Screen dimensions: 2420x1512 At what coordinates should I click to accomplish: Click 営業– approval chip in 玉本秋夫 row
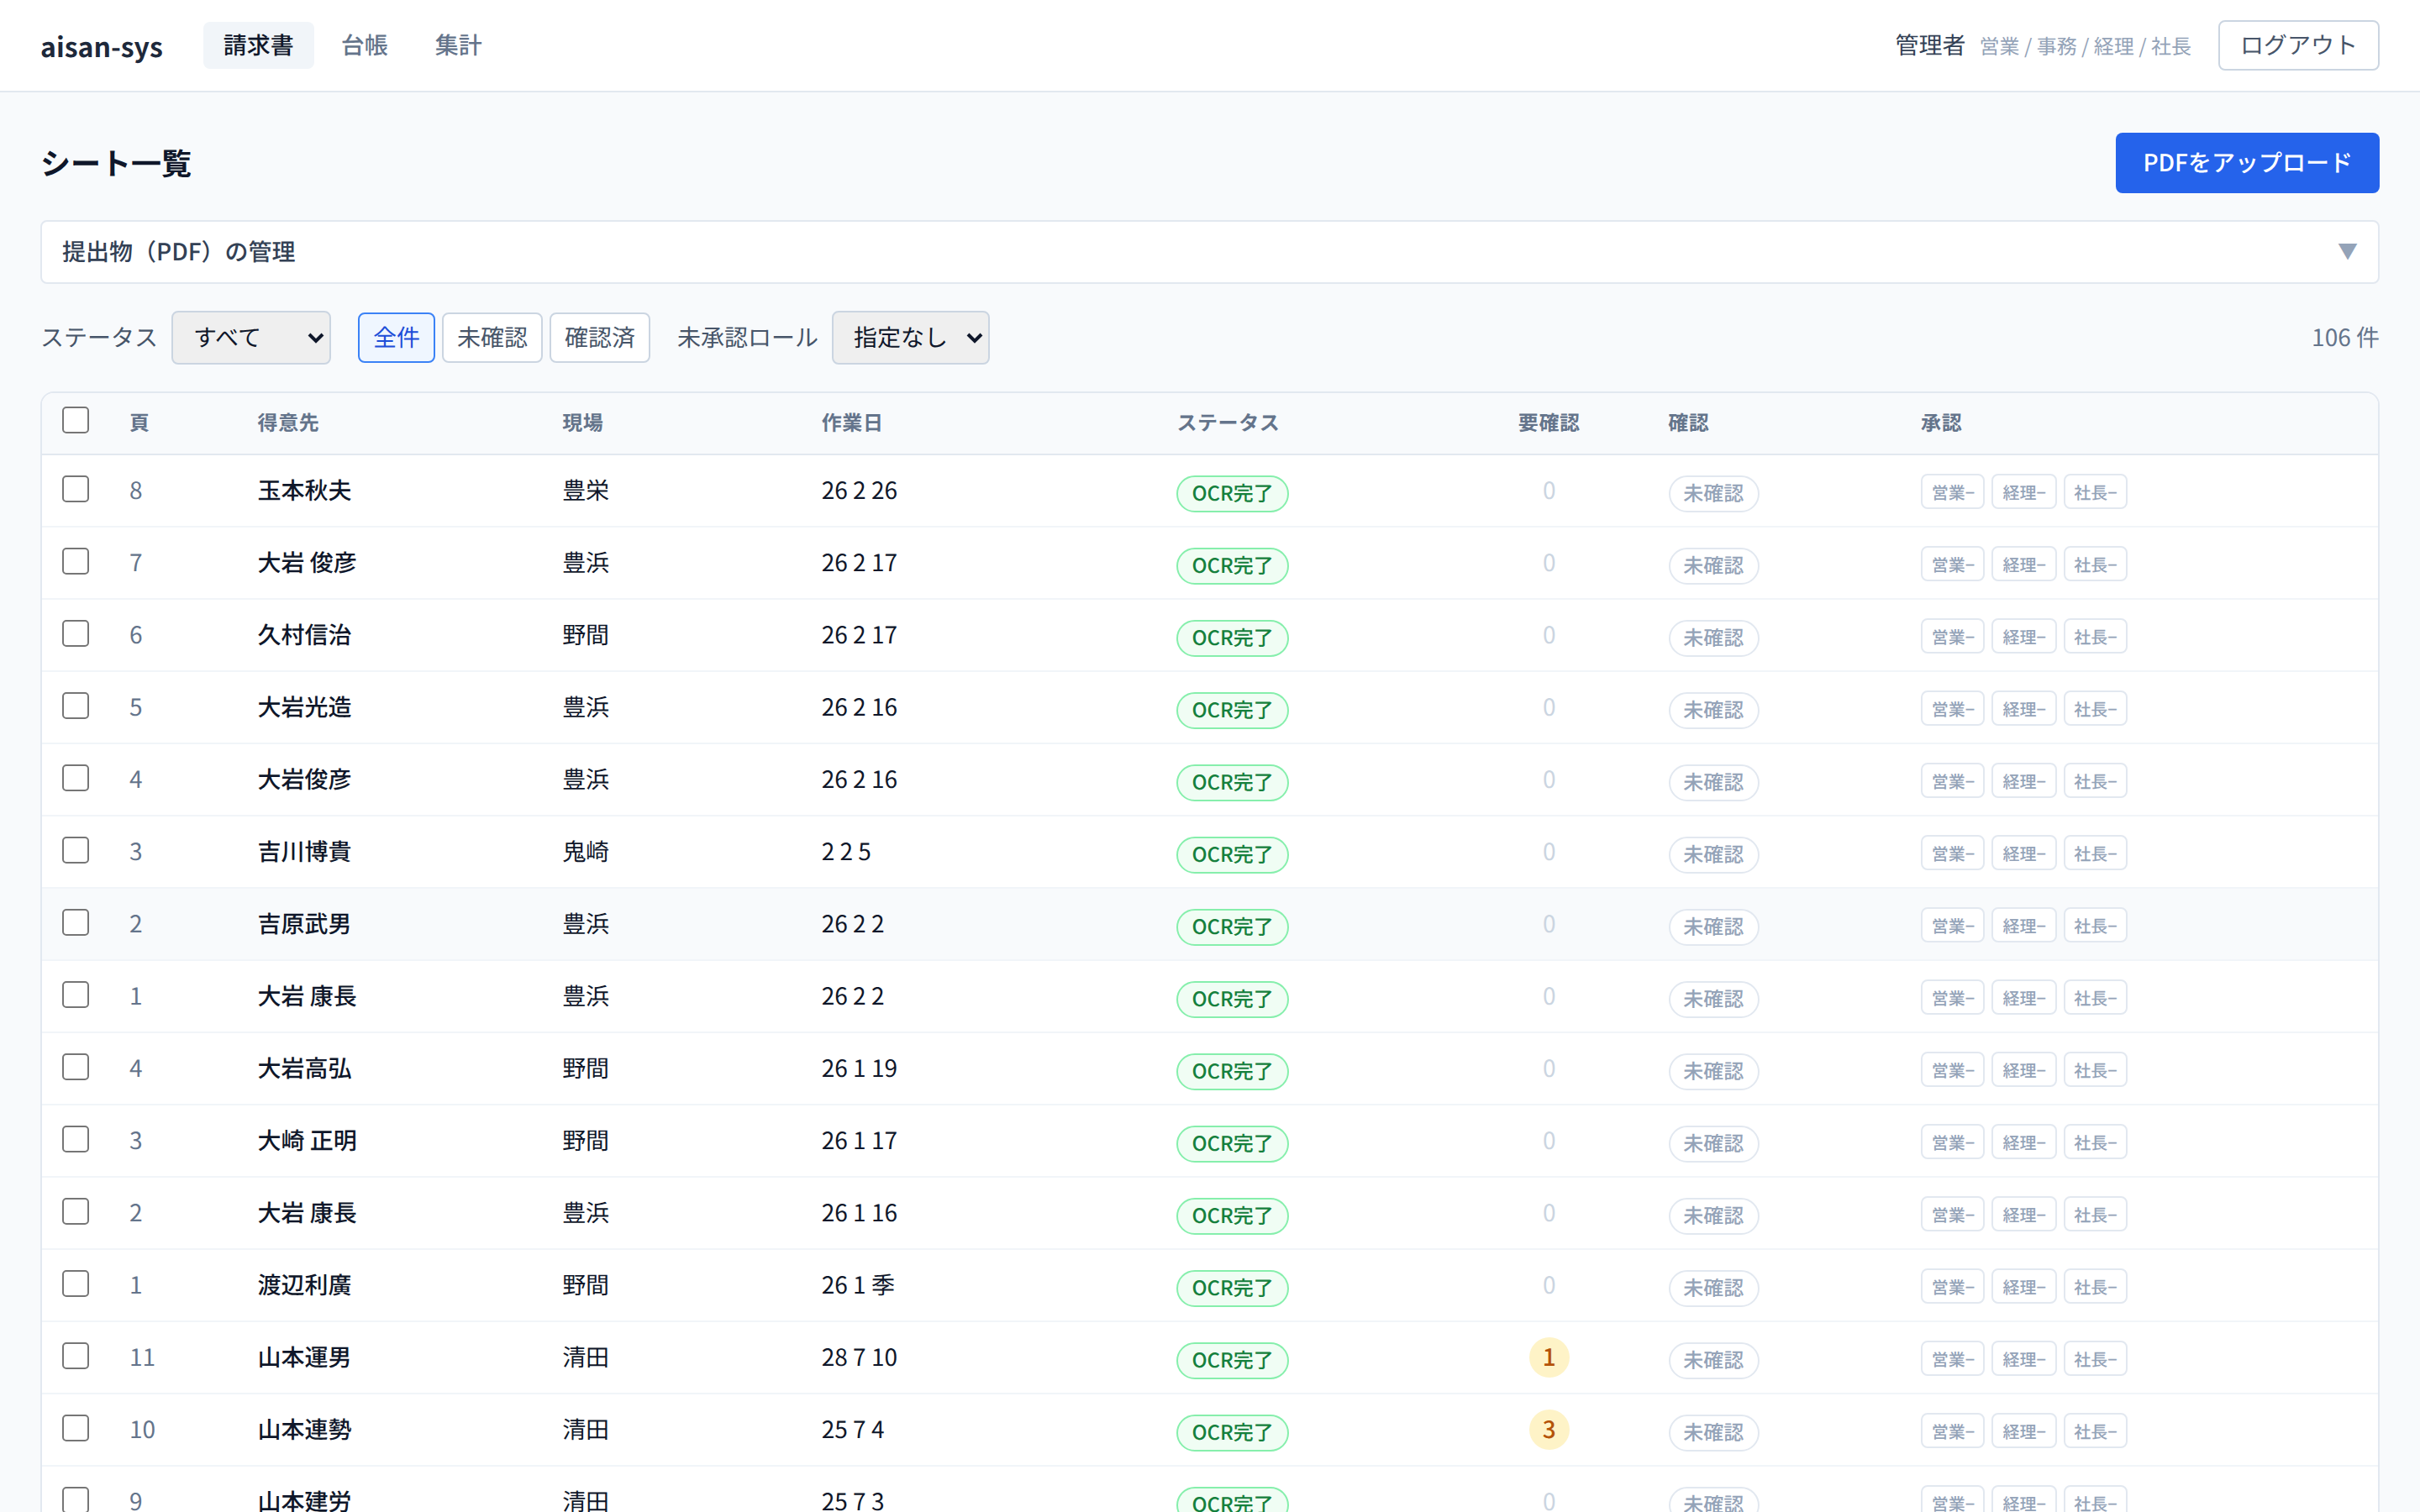coord(1952,492)
